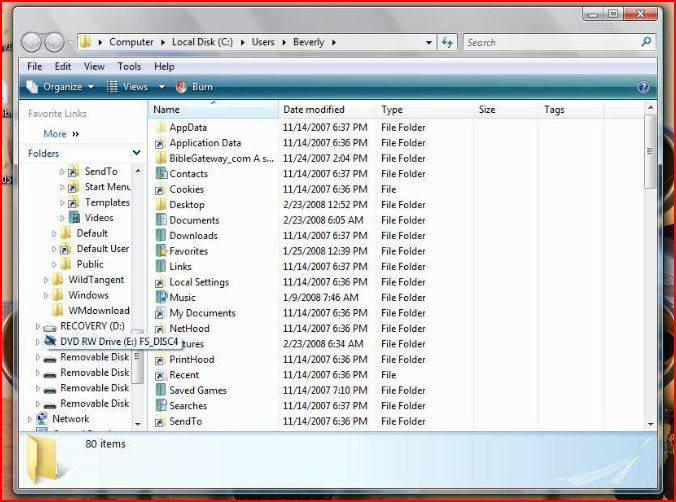Viewport: 676px width, 502px height.
Task: Click the Forward navigation arrow button
Action: point(54,42)
